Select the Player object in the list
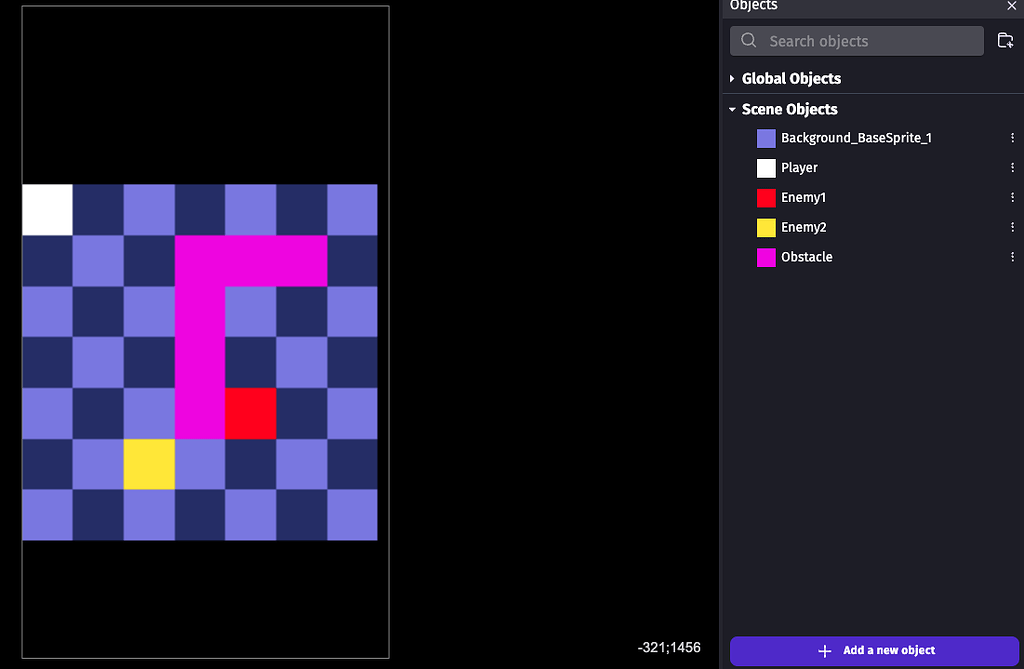 click(x=799, y=167)
